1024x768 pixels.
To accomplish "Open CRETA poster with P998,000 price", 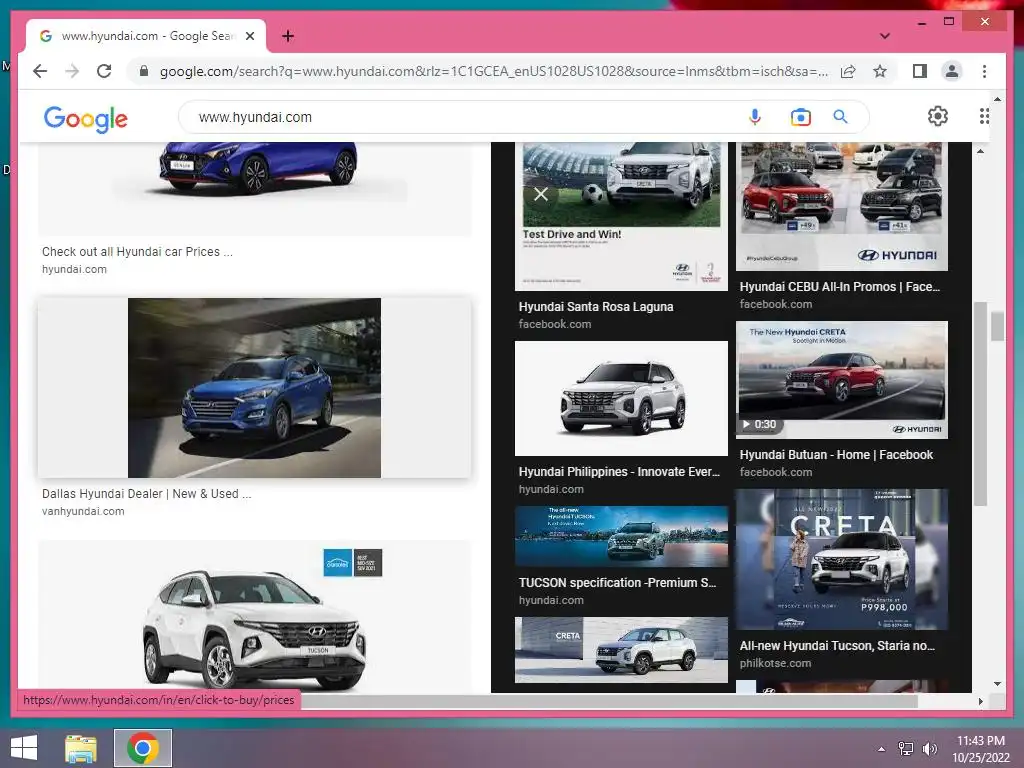I will pos(842,559).
